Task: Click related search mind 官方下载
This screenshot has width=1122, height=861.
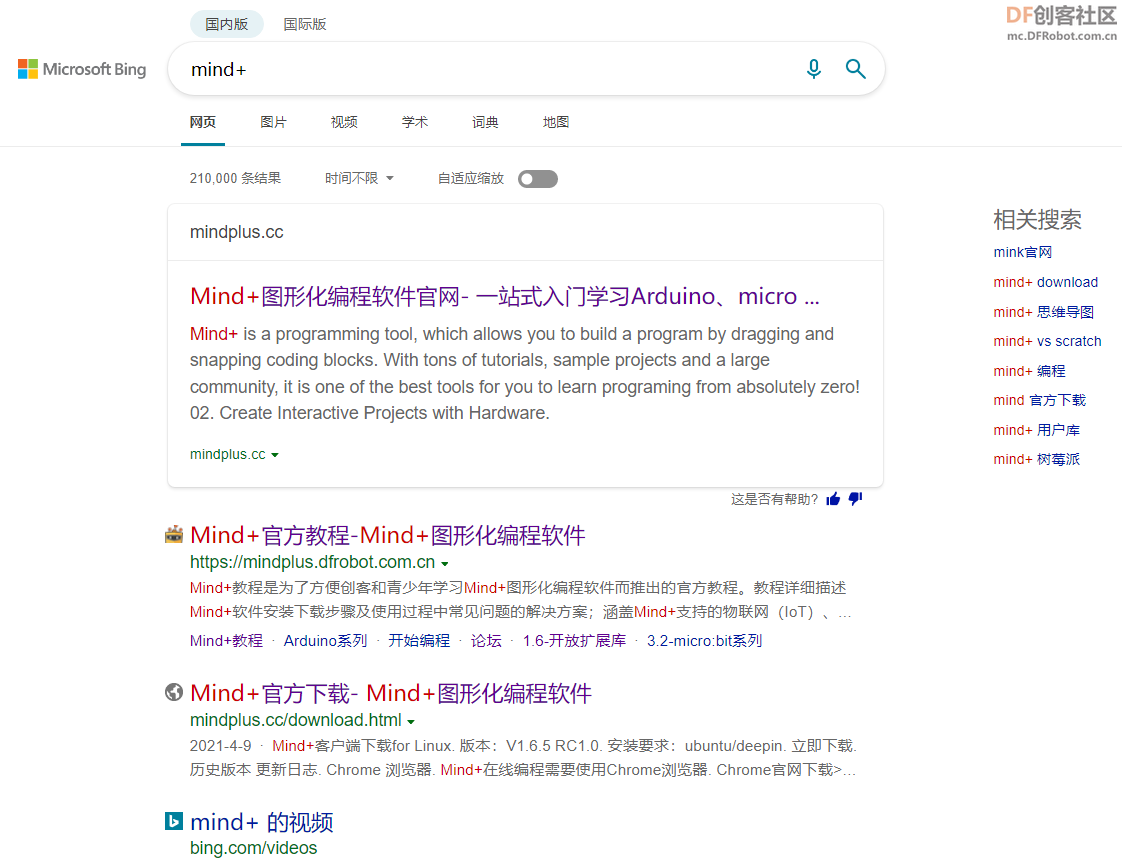Action: tap(1040, 400)
